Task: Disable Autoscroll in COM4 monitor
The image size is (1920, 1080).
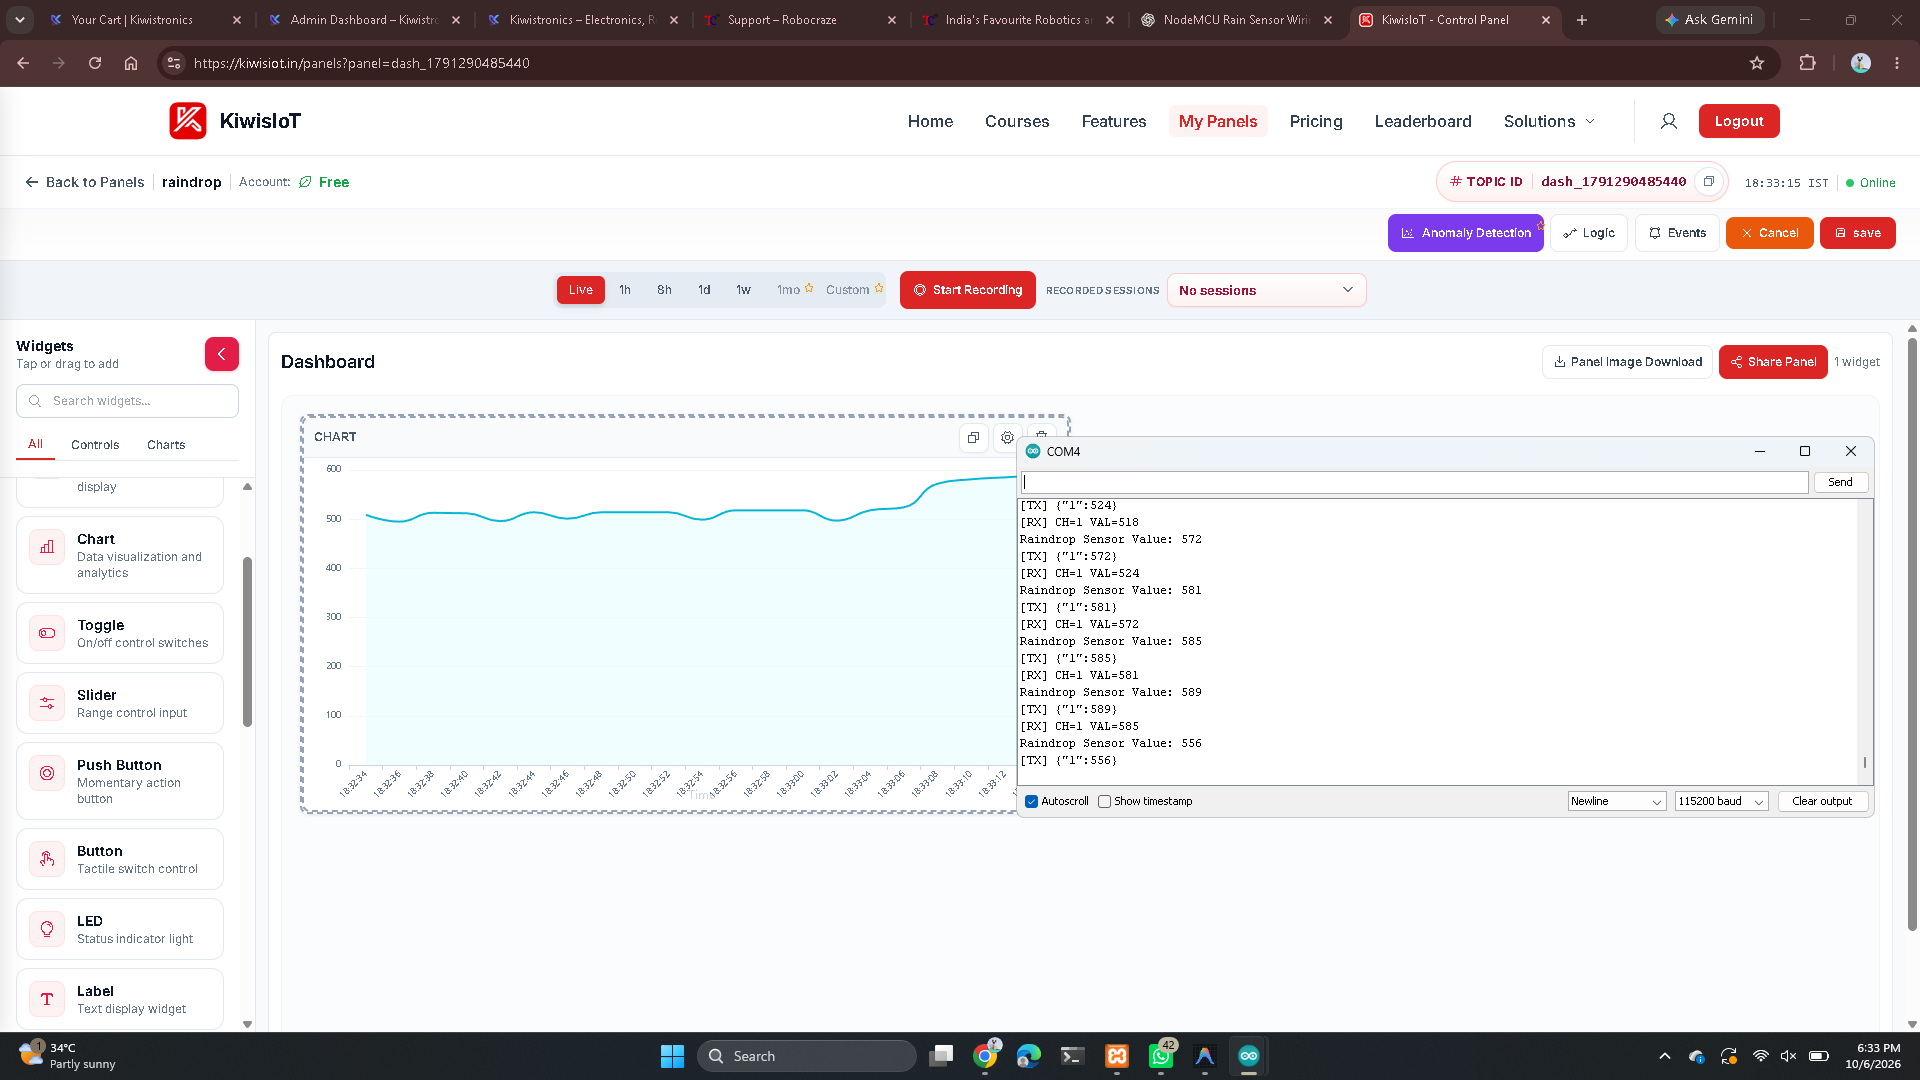Action: tap(1032, 802)
